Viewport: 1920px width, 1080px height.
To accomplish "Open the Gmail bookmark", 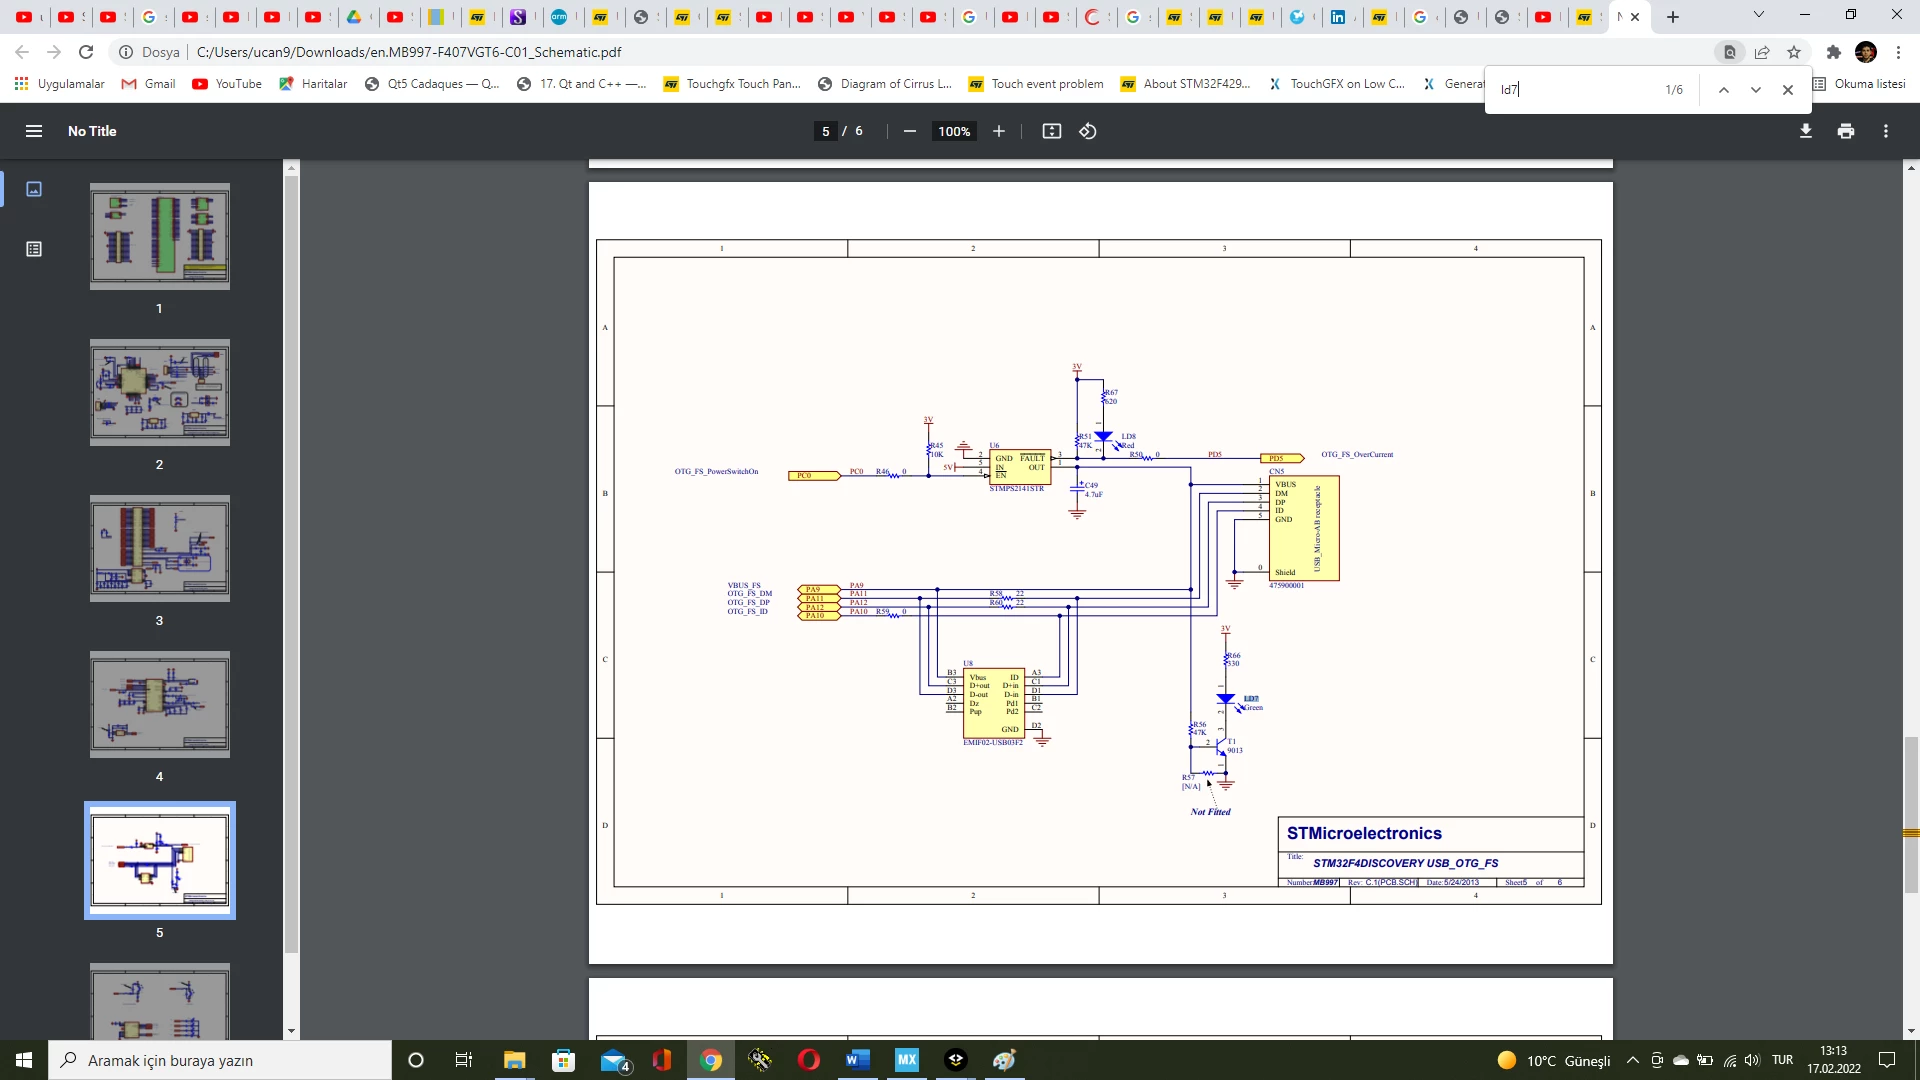I will pyautogui.click(x=148, y=84).
